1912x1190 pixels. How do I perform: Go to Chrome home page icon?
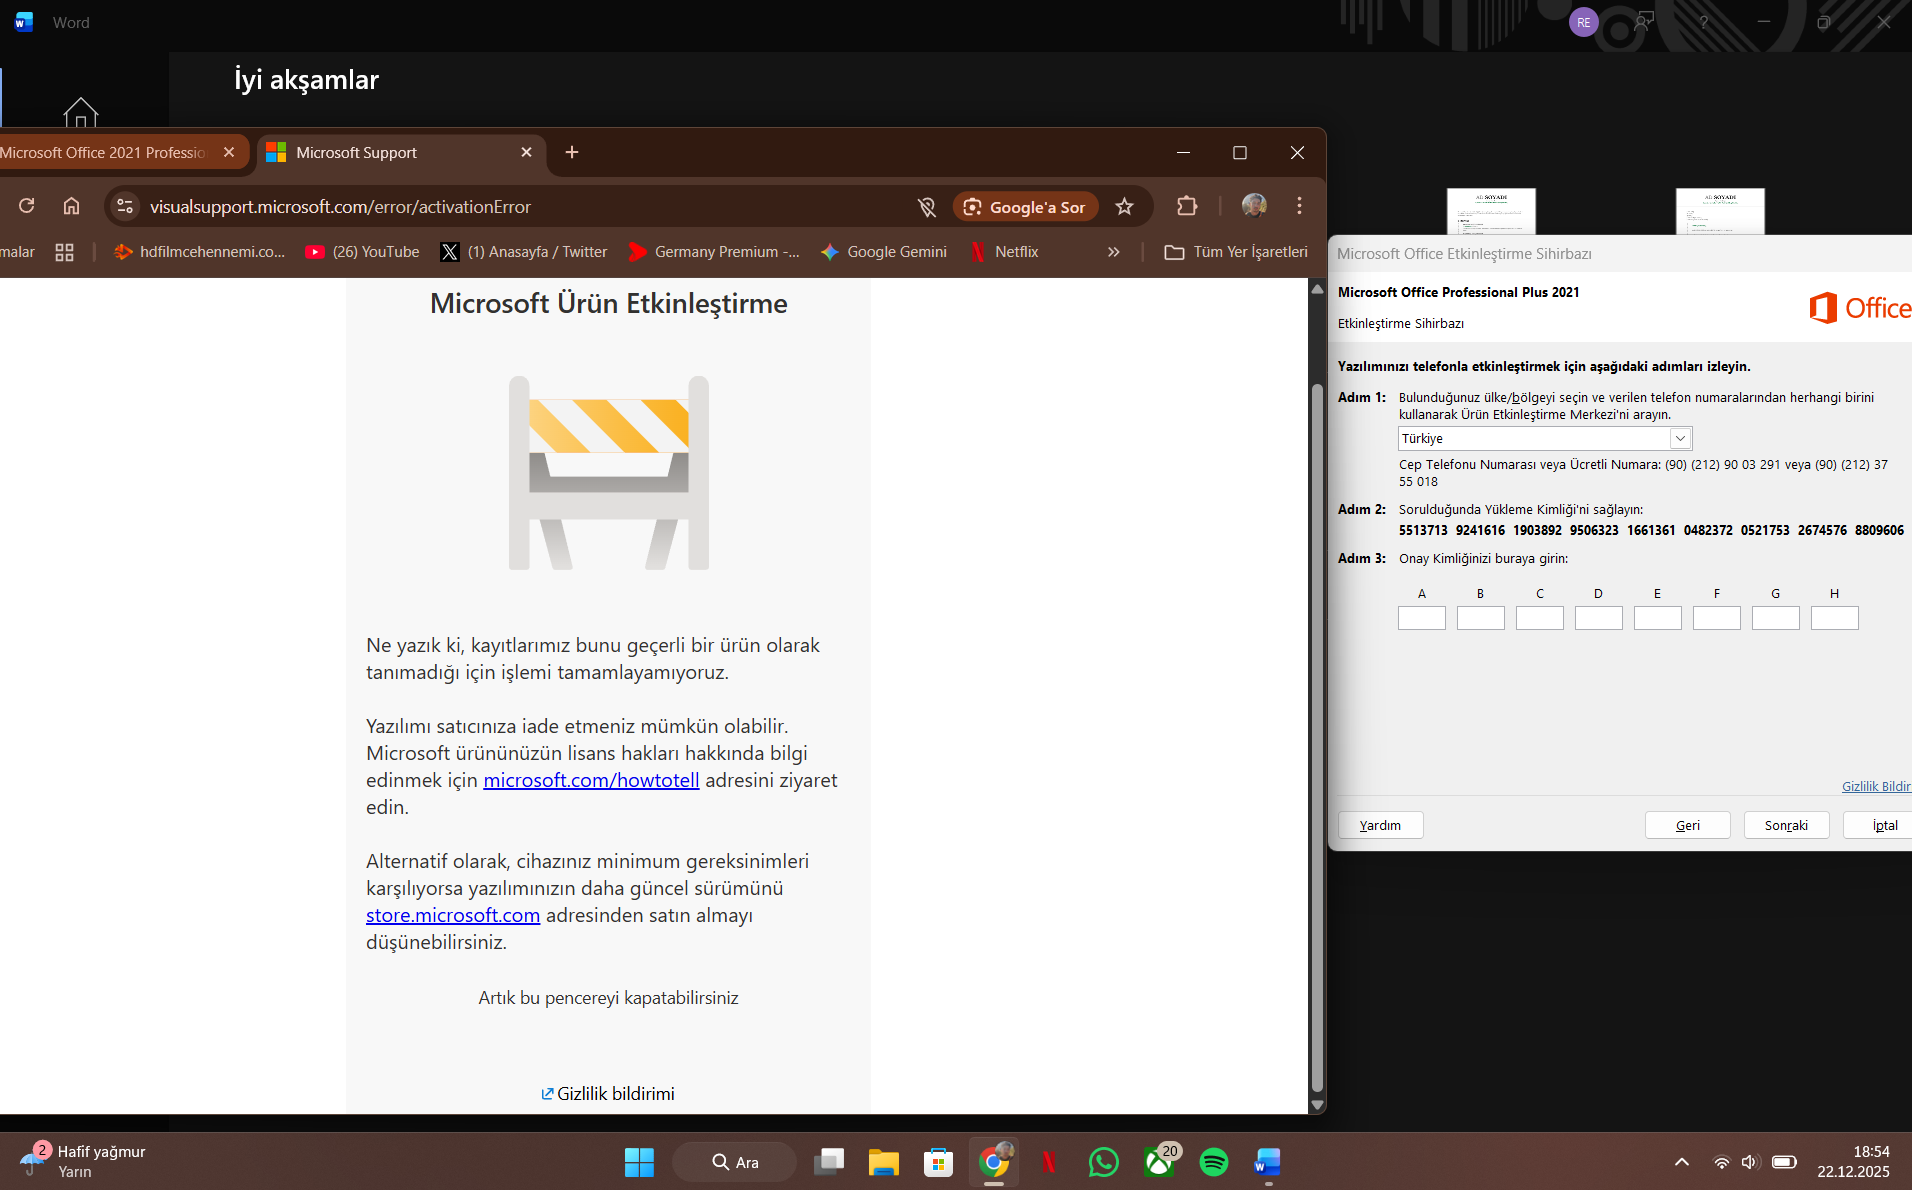pos(71,206)
